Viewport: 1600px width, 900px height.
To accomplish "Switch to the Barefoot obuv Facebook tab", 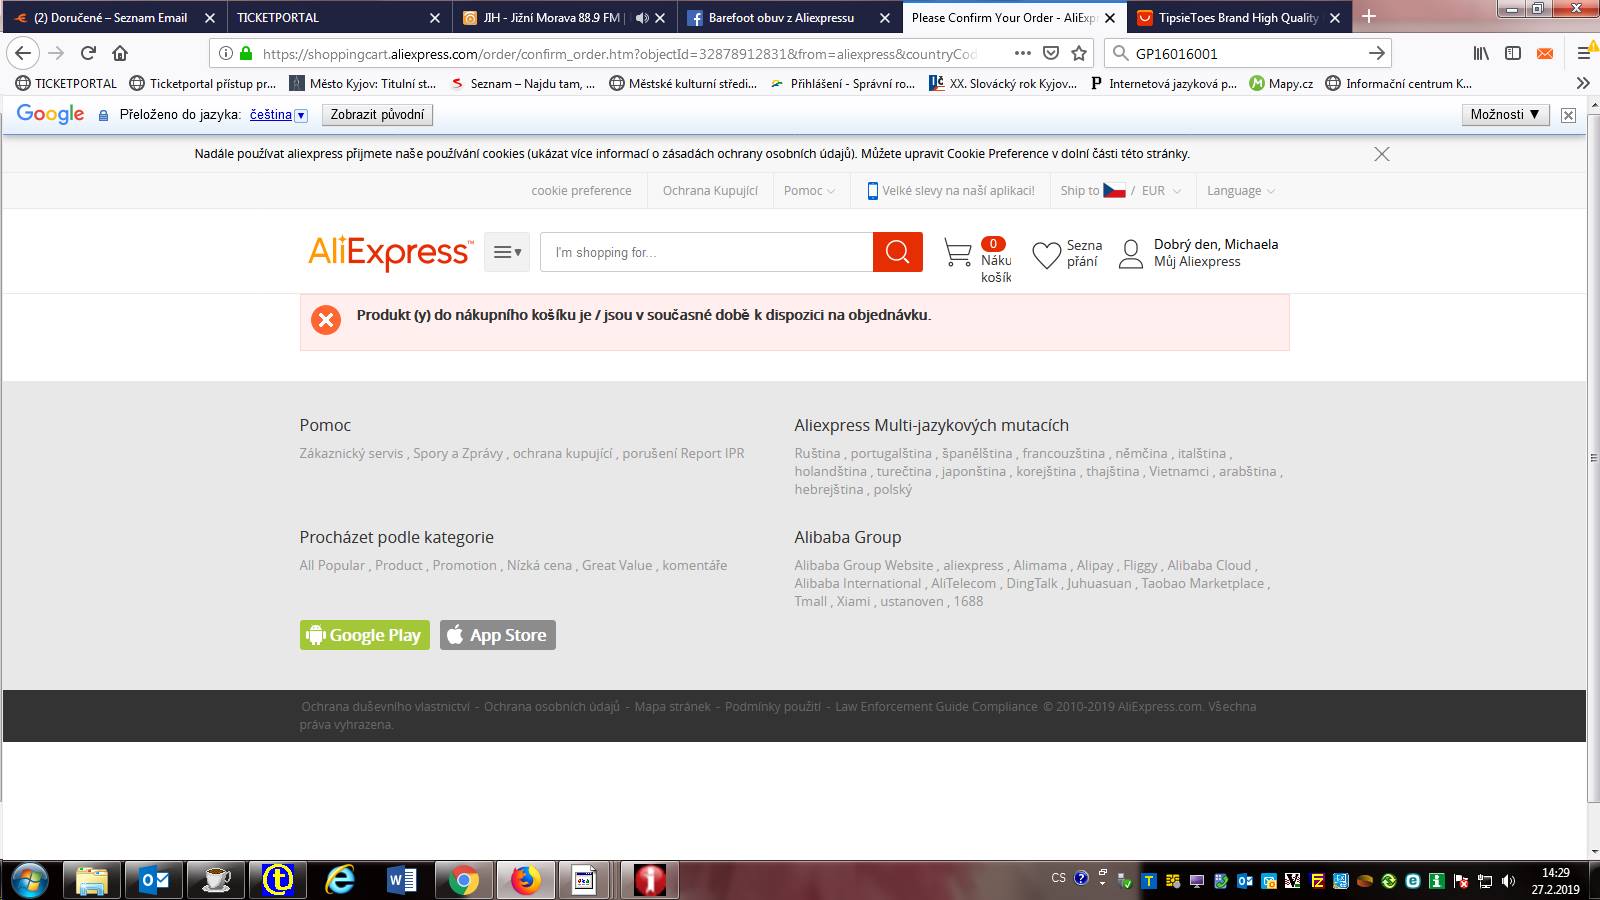I will 780,18.
